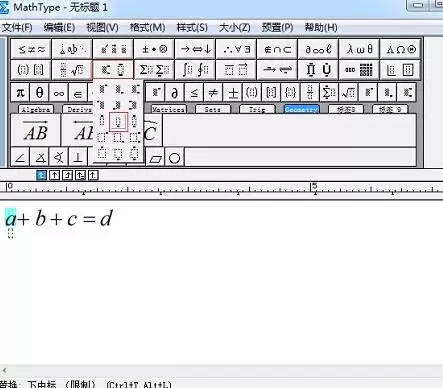Viewport: 443px width, 388px height.
Task: Select the first tab-stop alignment button
Action: [41, 175]
